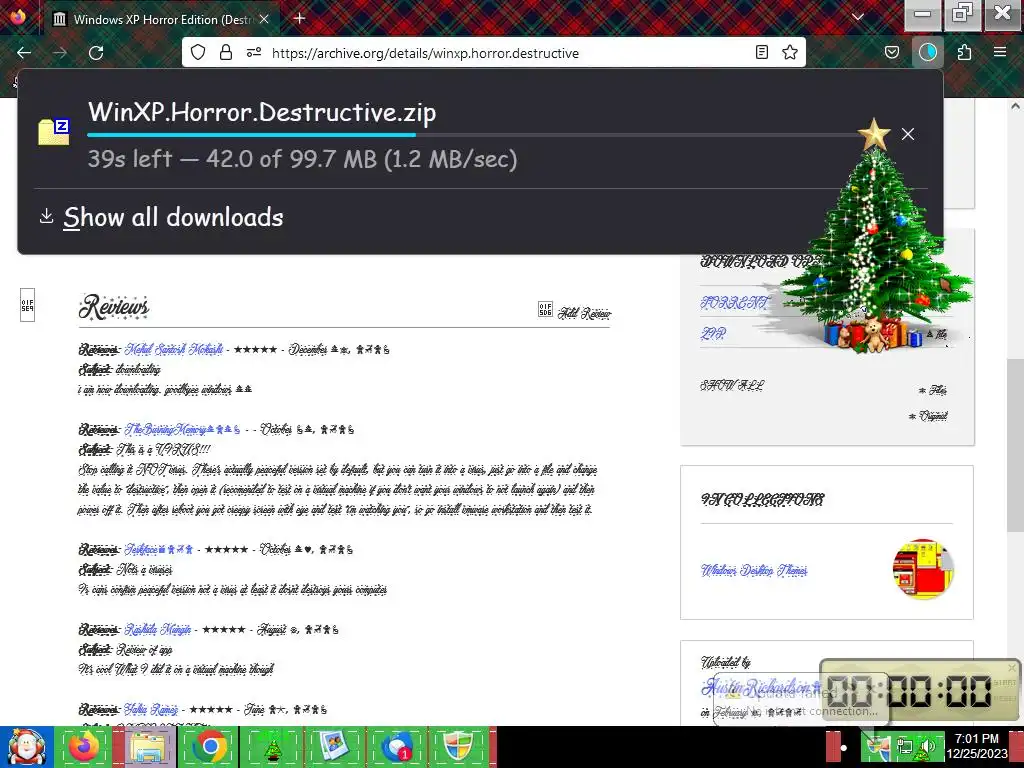This screenshot has height=768, width=1024.
Task: Click the 00:00:00 timer display
Action: [910, 691]
